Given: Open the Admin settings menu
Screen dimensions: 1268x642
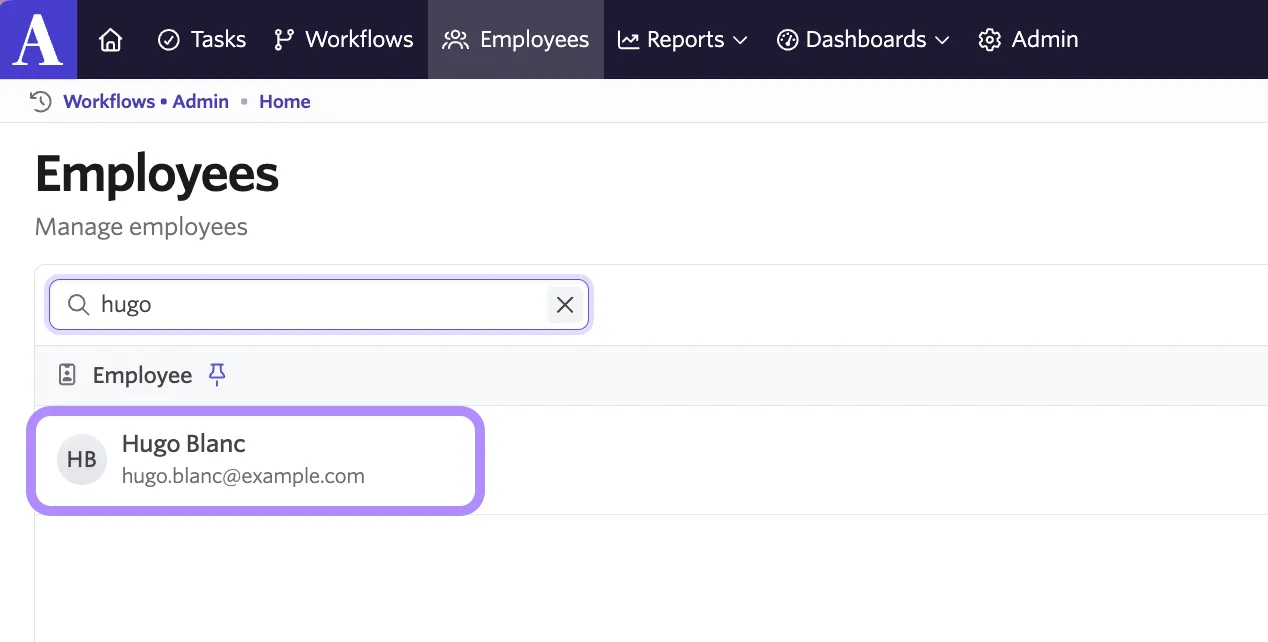Looking at the screenshot, I should (x=1028, y=40).
